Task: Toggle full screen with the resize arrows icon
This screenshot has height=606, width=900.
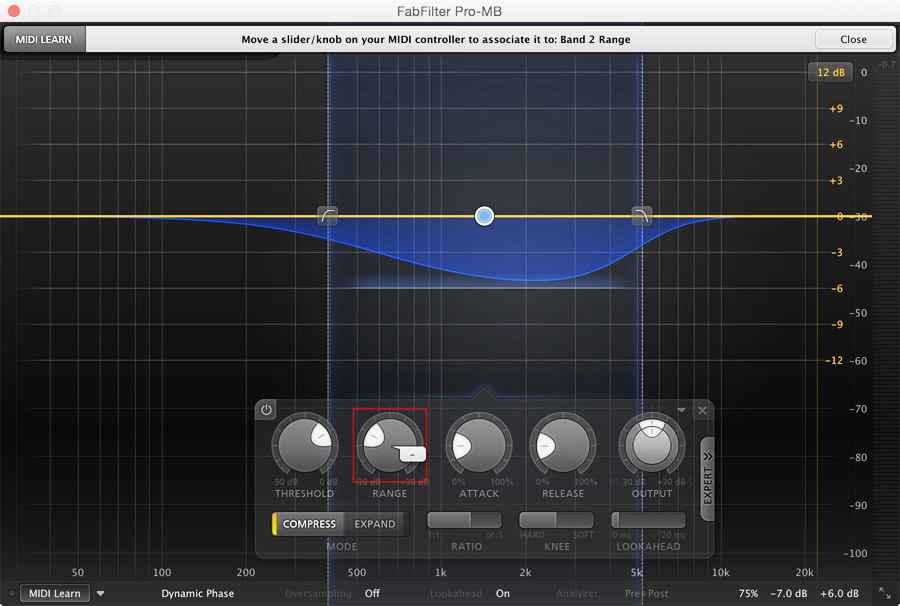Action: point(885,593)
